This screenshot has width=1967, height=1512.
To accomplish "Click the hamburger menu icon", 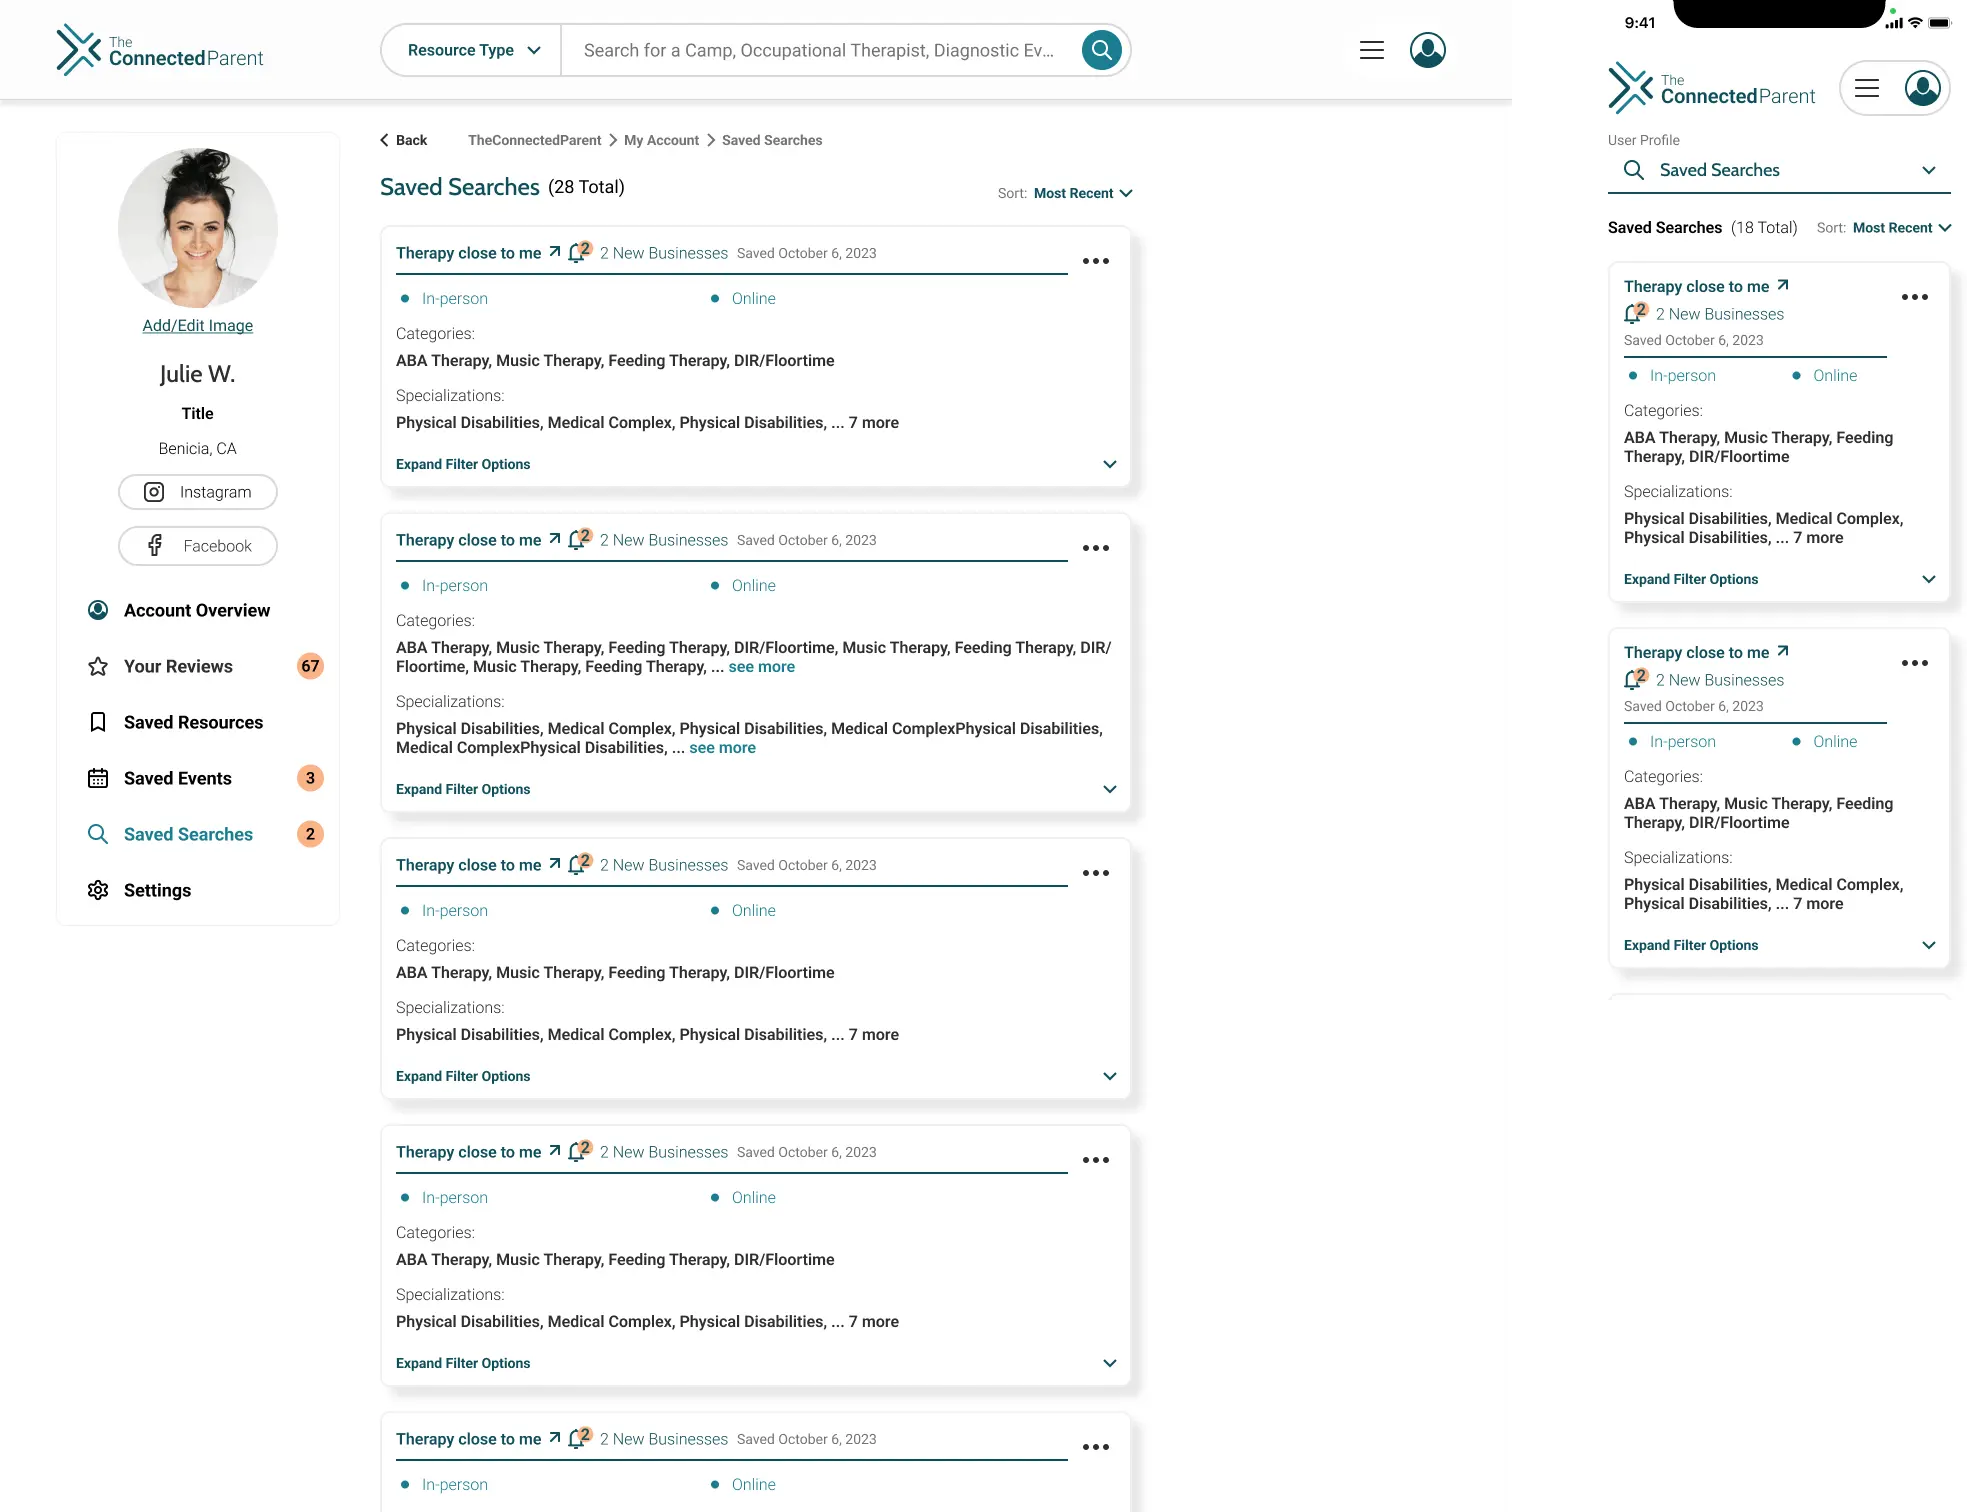I will click(x=1371, y=49).
